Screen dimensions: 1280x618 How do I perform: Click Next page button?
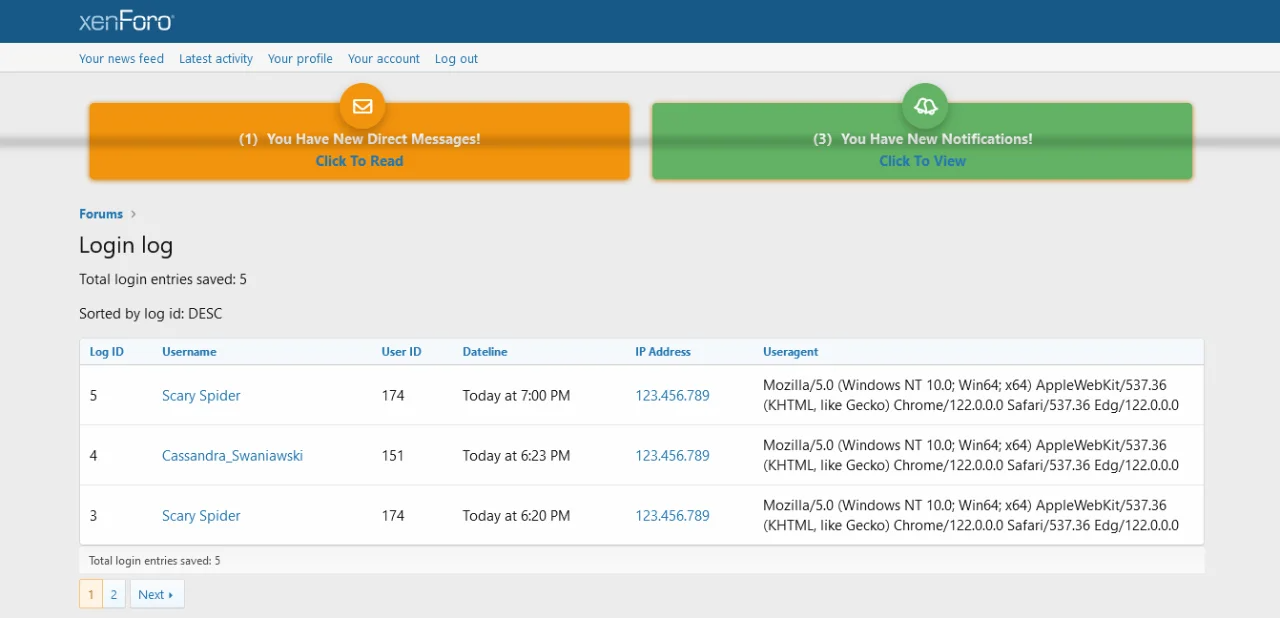156,595
